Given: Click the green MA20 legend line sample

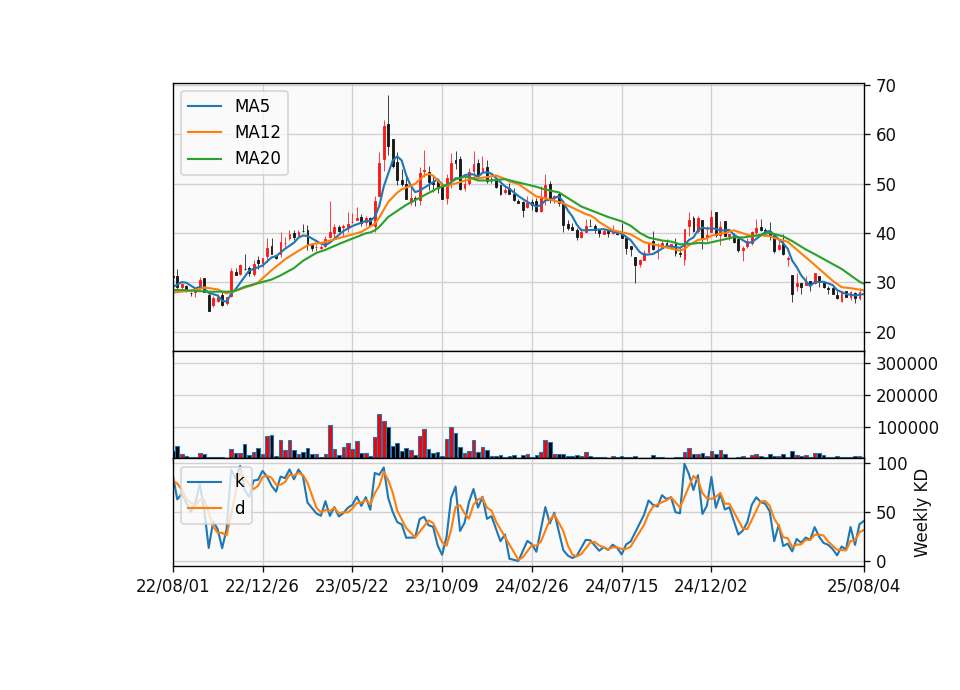Looking at the screenshot, I should (204, 158).
